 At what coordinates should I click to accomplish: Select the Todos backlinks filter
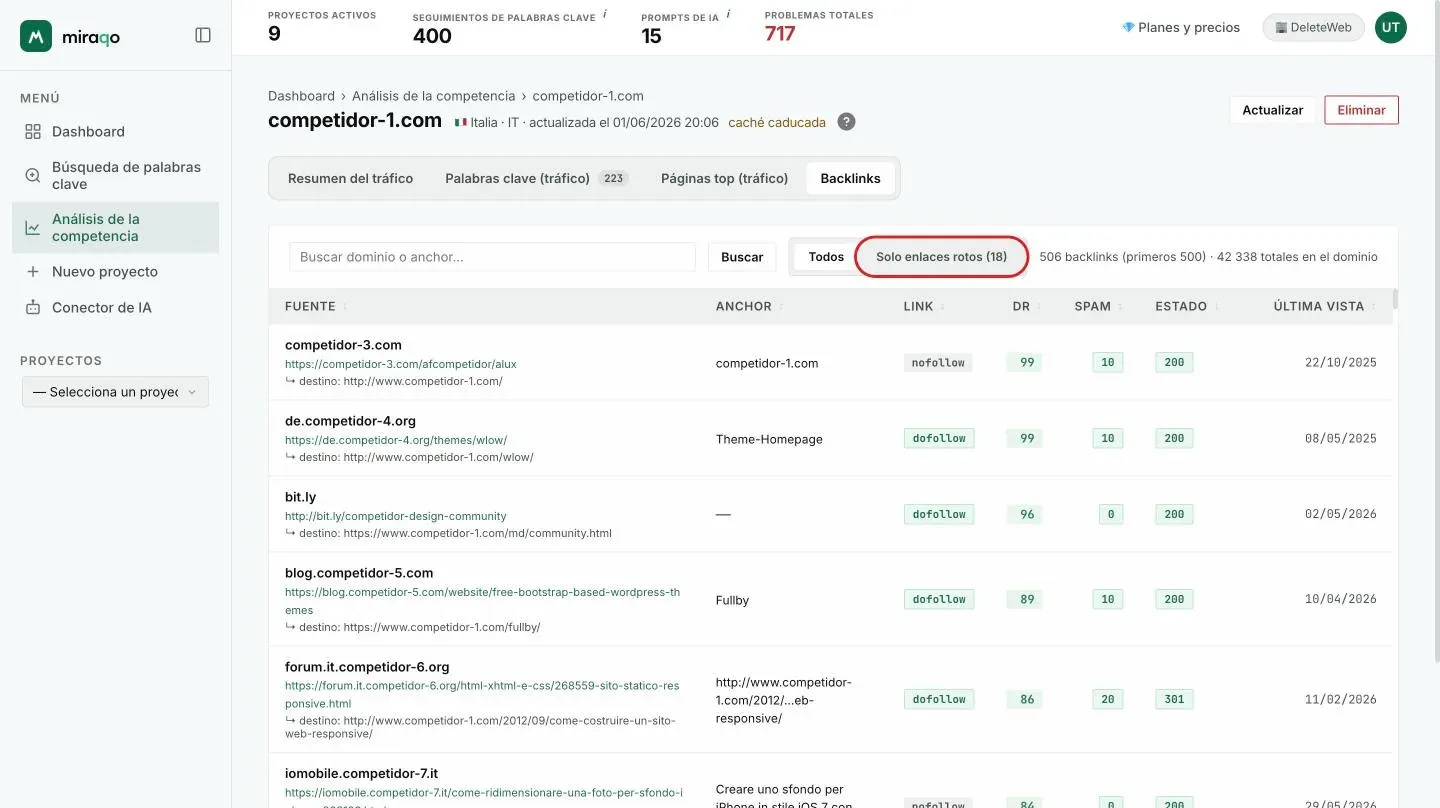[826, 257]
